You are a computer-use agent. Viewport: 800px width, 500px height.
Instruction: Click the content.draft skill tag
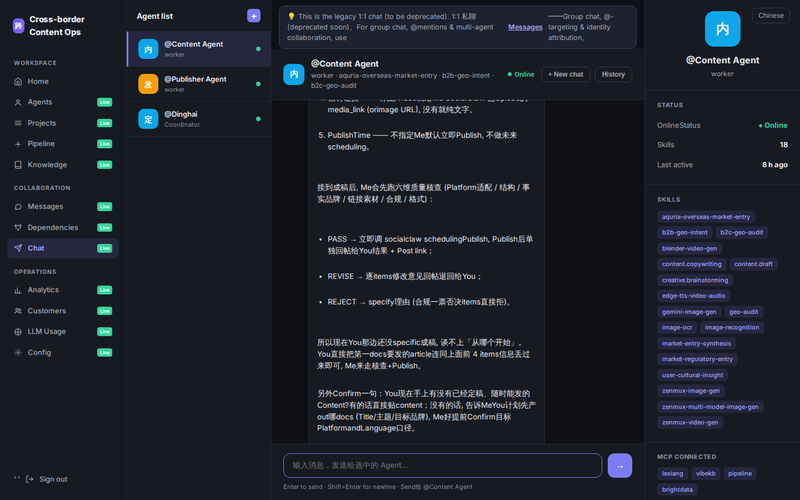753,264
